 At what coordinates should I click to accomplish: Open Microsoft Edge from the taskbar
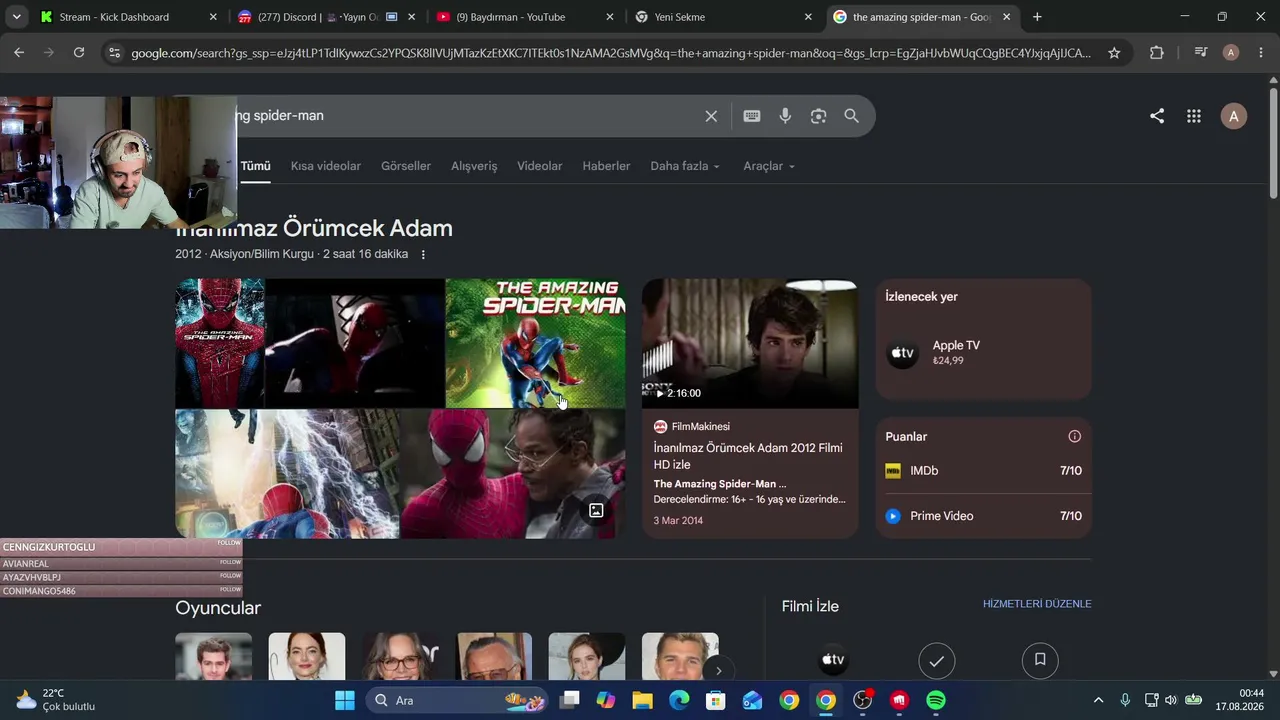(679, 701)
